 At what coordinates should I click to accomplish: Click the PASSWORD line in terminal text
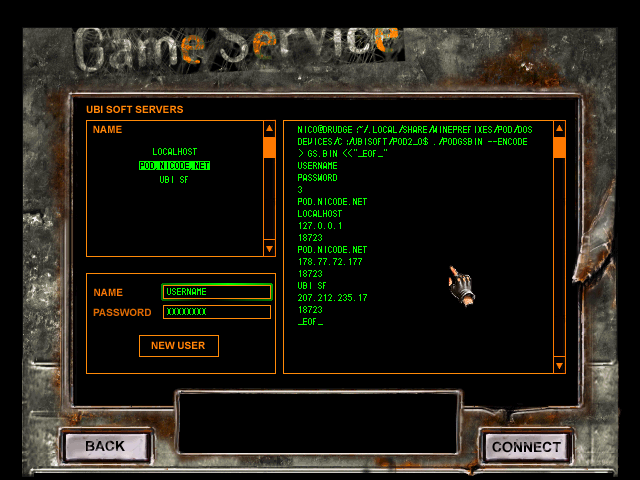pos(317,178)
